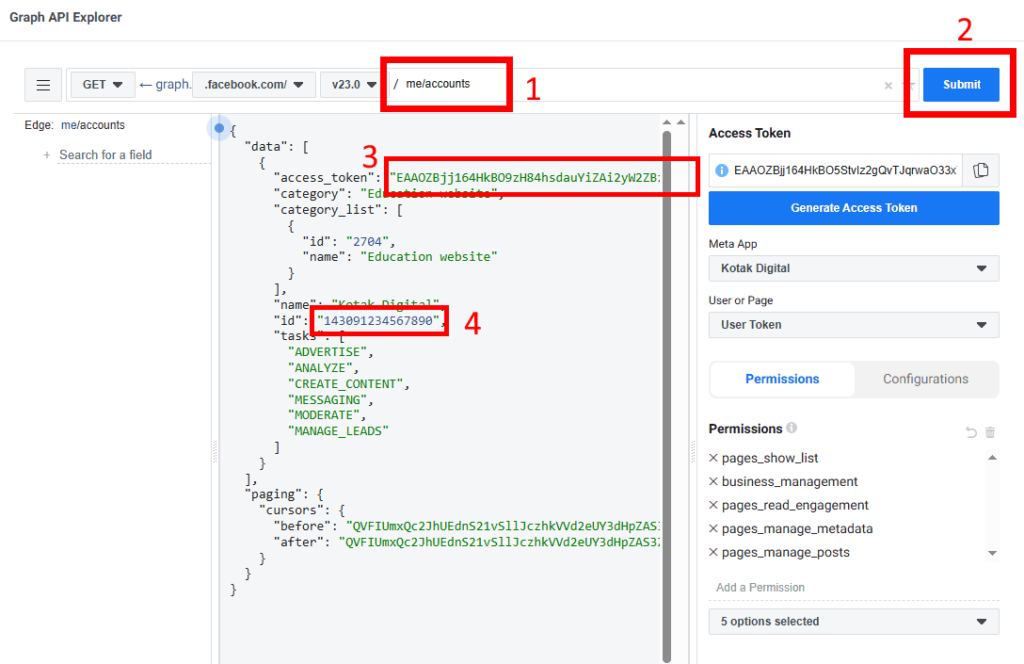Open the hamburger menu beside GET

click(43, 85)
